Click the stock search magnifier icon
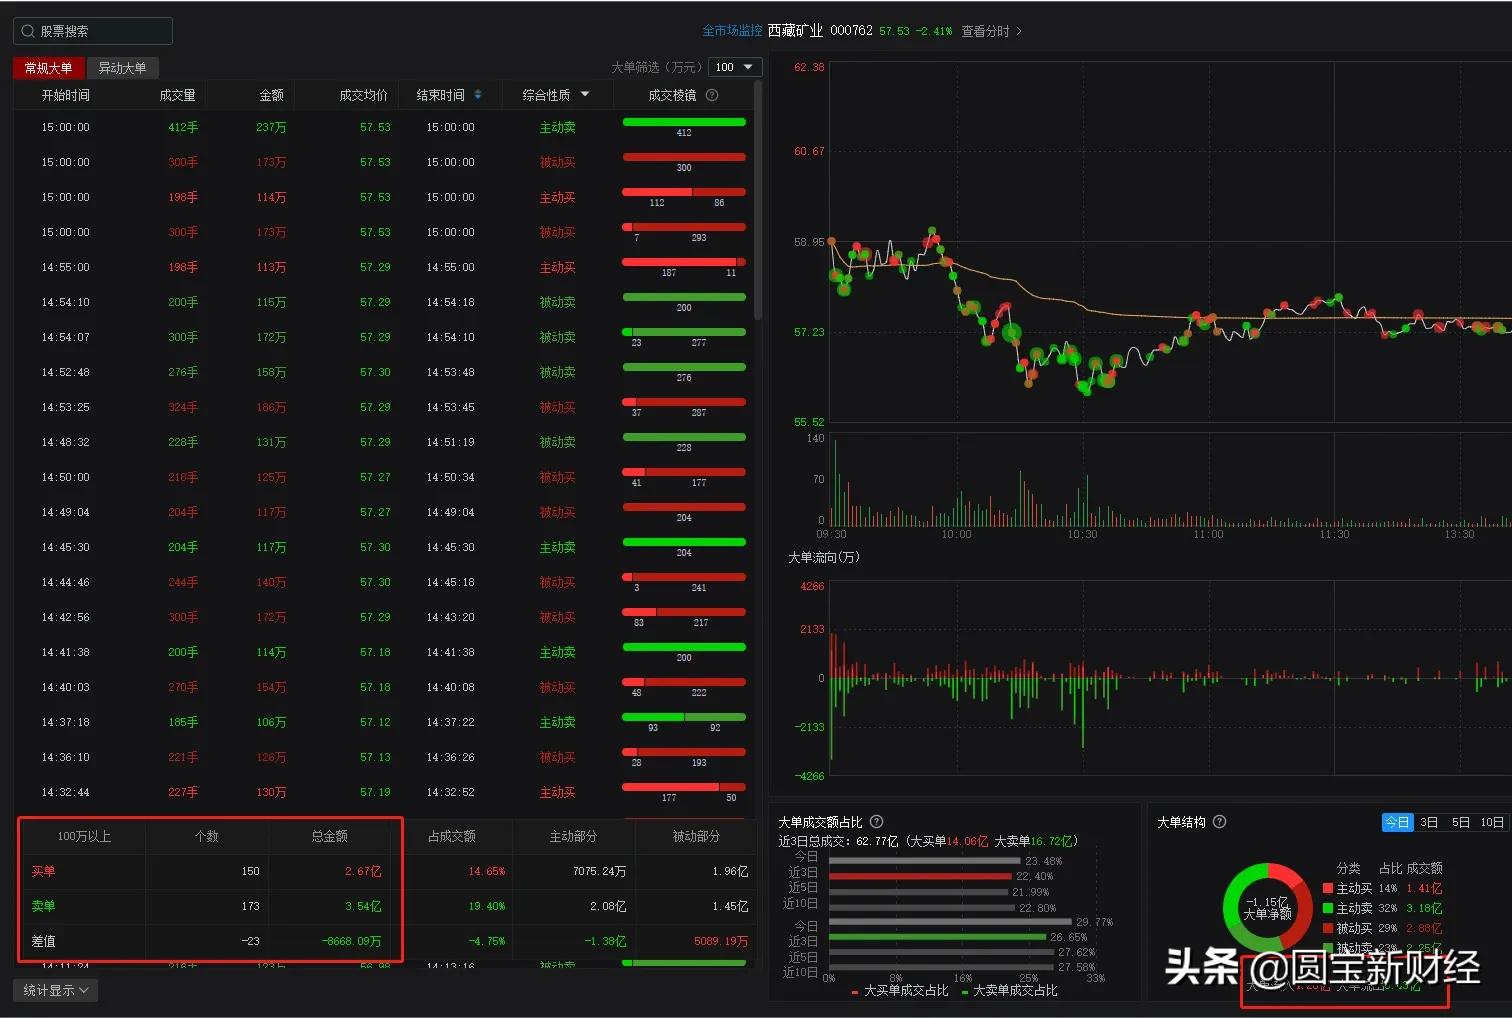The height and width of the screenshot is (1018, 1512). [x=27, y=30]
